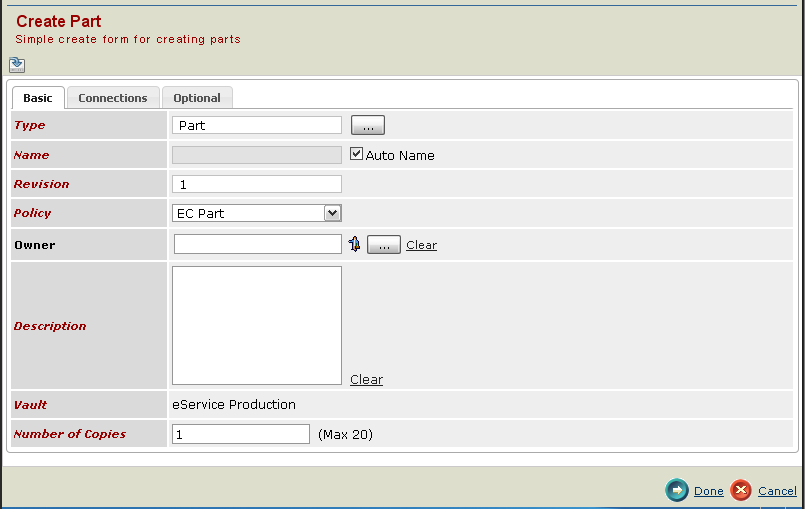
Task: Switch to the Connections tab
Action: coord(112,98)
